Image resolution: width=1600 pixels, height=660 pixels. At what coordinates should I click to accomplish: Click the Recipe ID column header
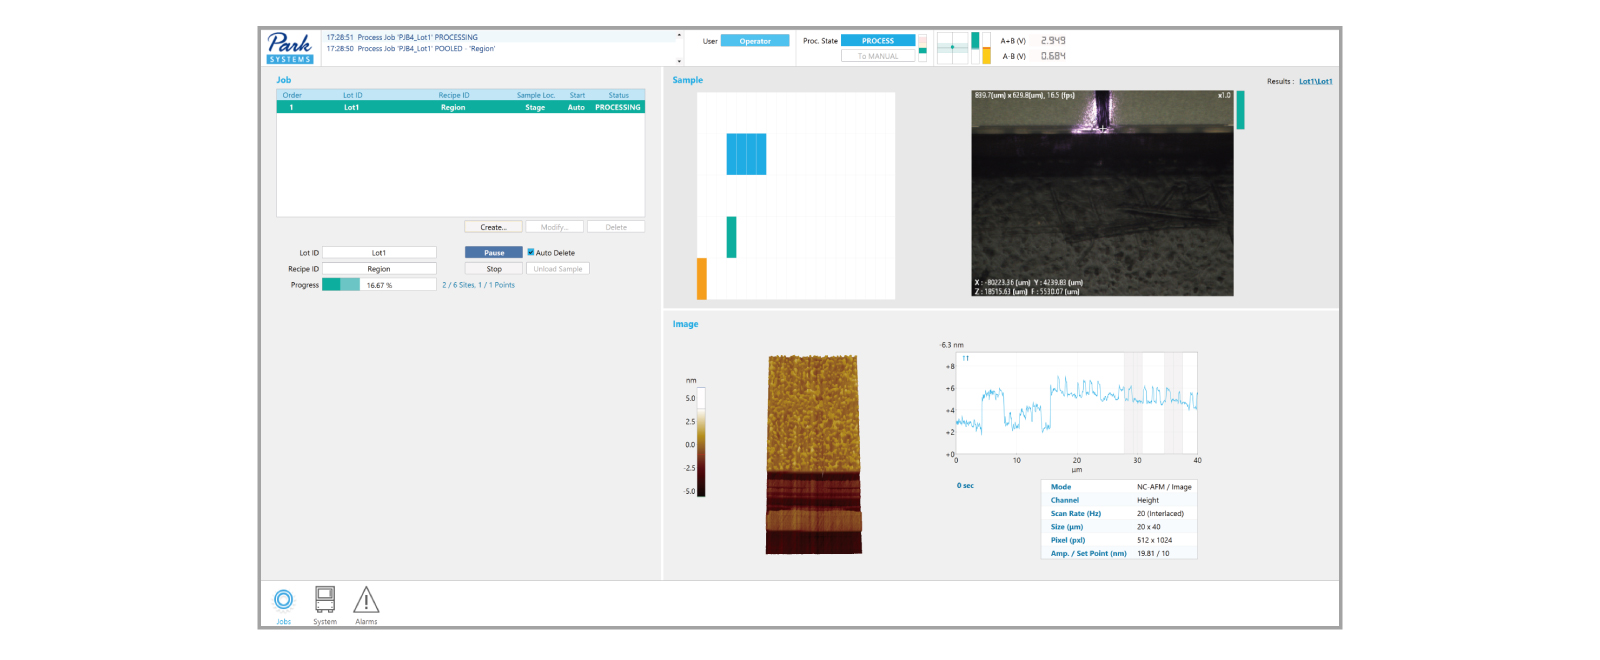453,95
